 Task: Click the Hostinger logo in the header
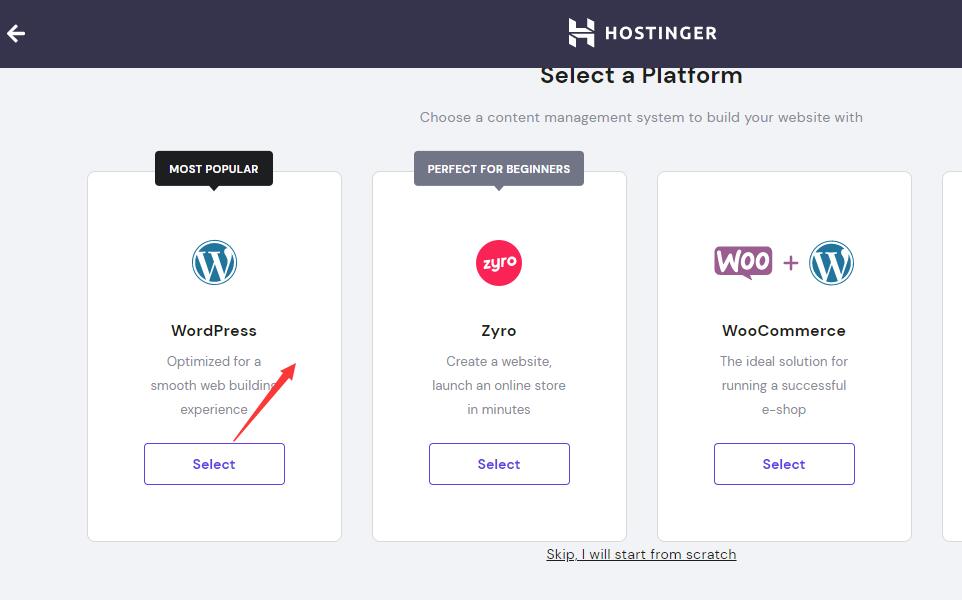pyautogui.click(x=642, y=33)
